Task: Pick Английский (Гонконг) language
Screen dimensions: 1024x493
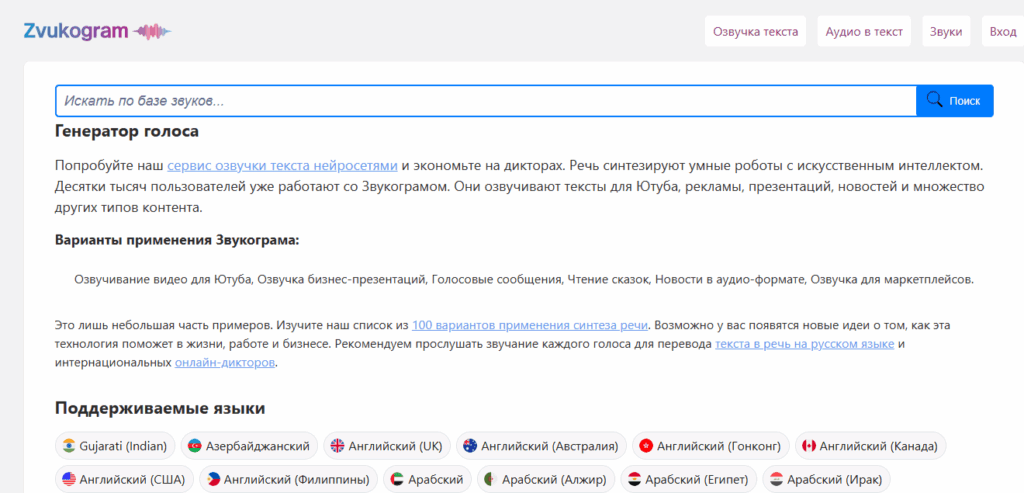Action: 711,446
